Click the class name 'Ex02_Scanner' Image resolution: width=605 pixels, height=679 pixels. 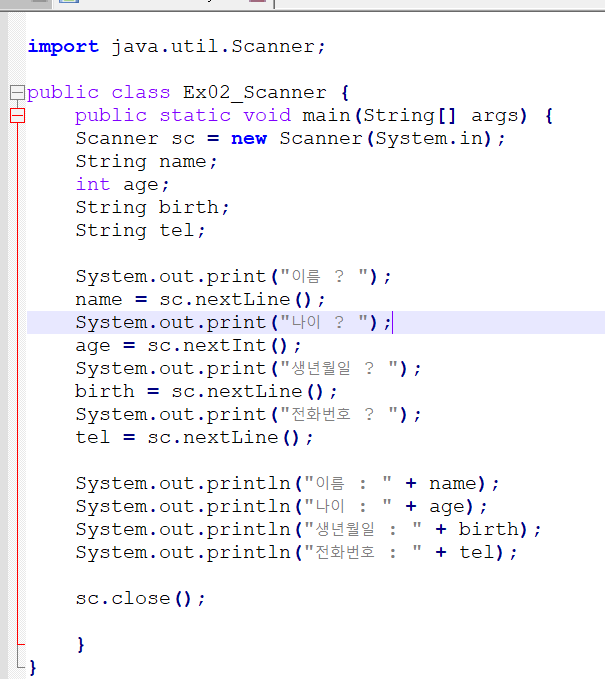255,93
